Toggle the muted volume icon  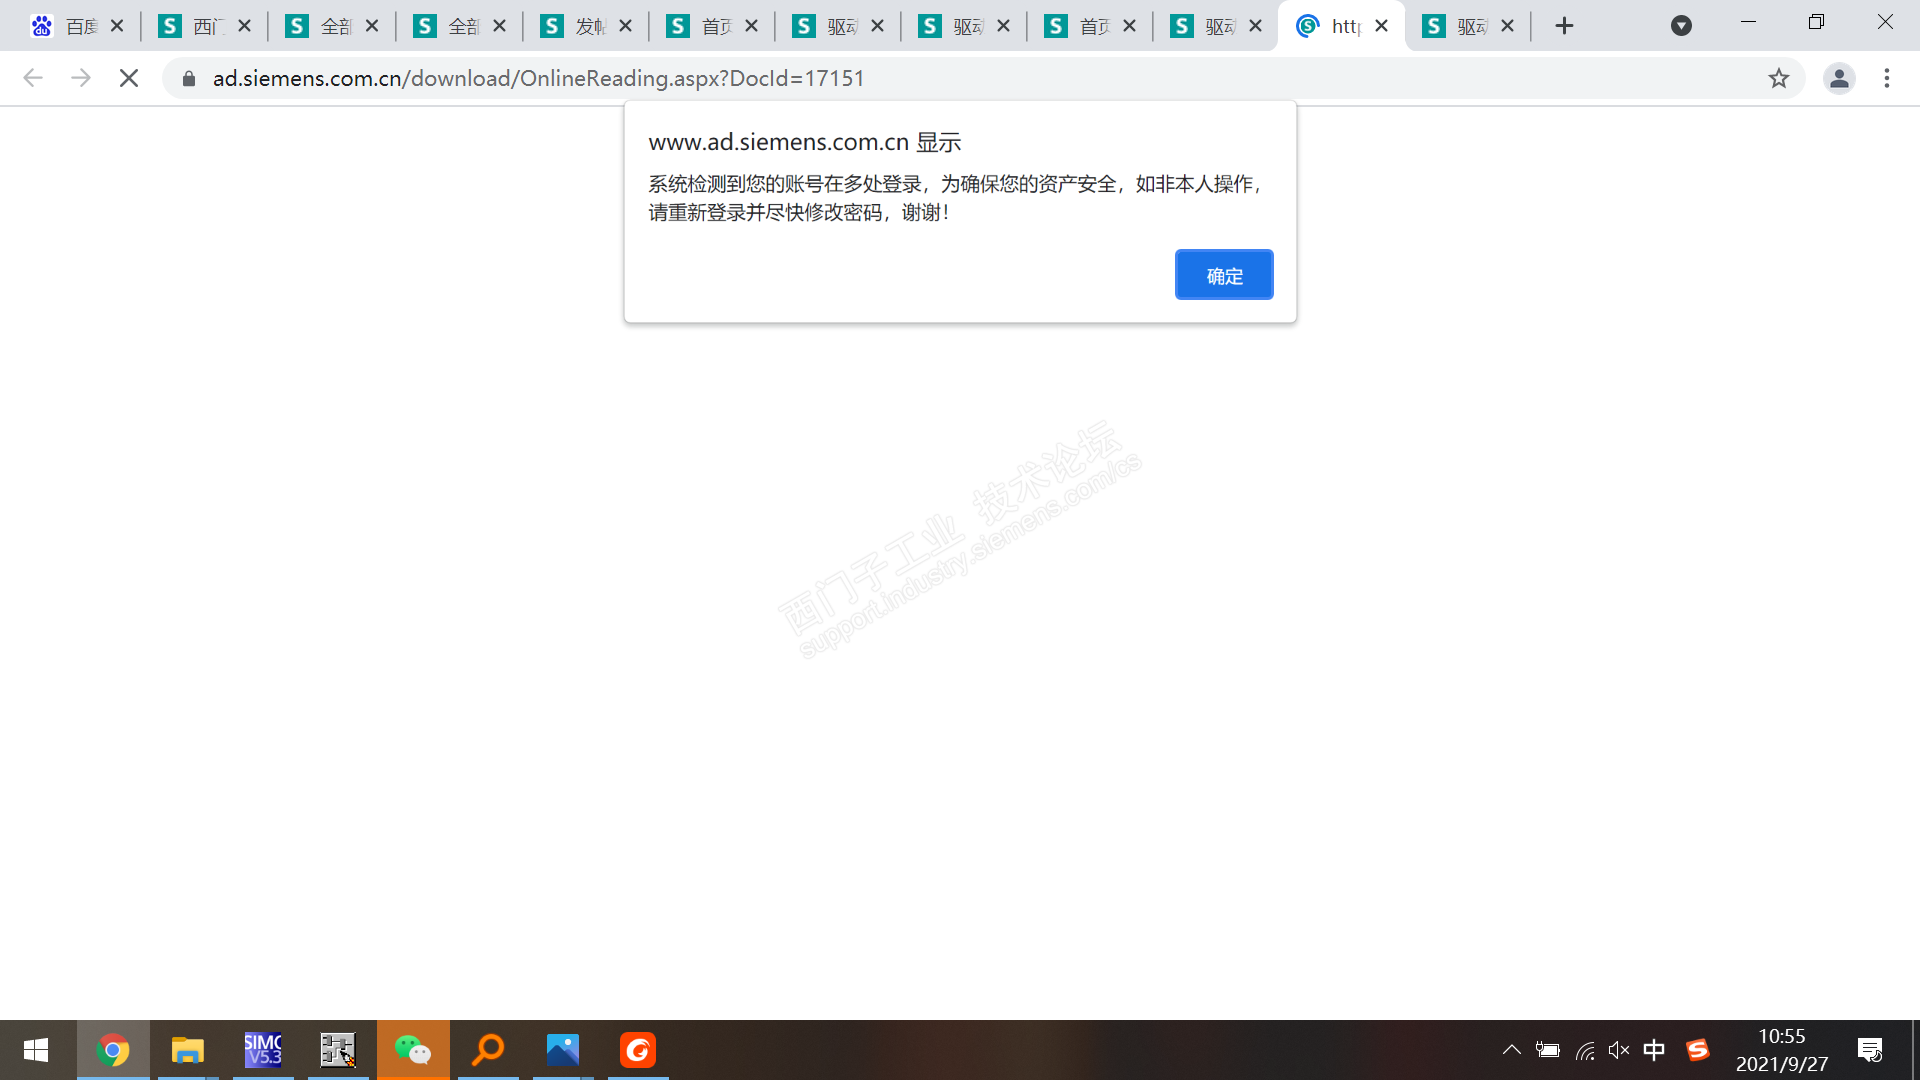(x=1619, y=1050)
